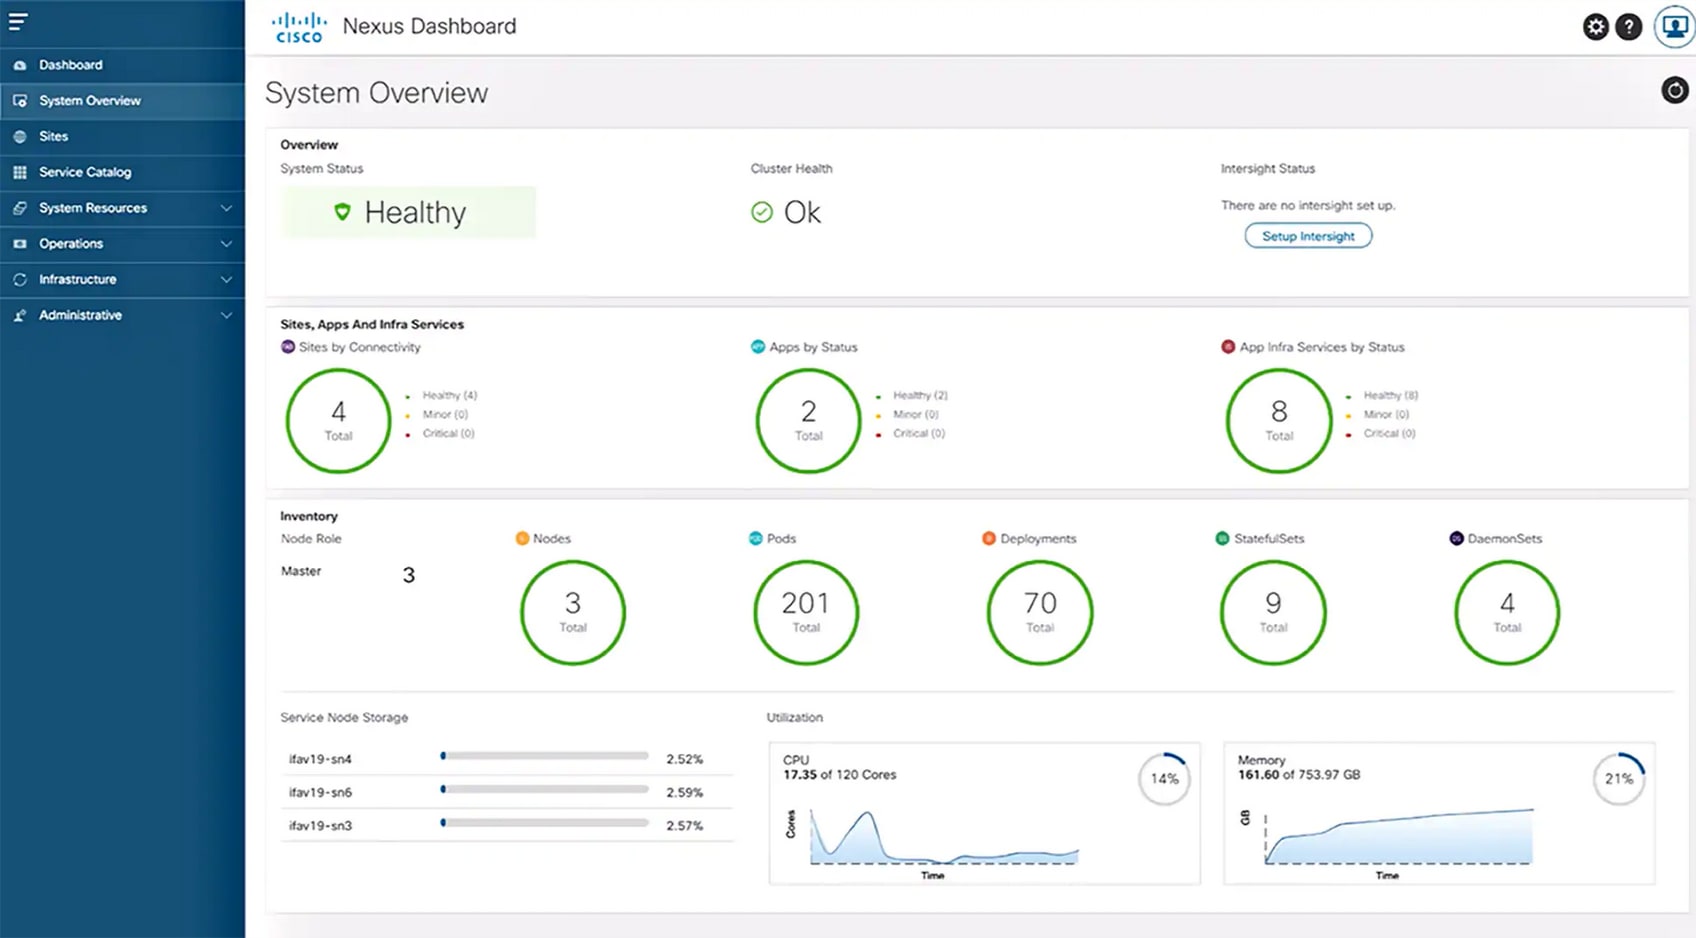Click the Nodes orange icon
Viewport: 1696px width, 938px height.
coord(522,538)
